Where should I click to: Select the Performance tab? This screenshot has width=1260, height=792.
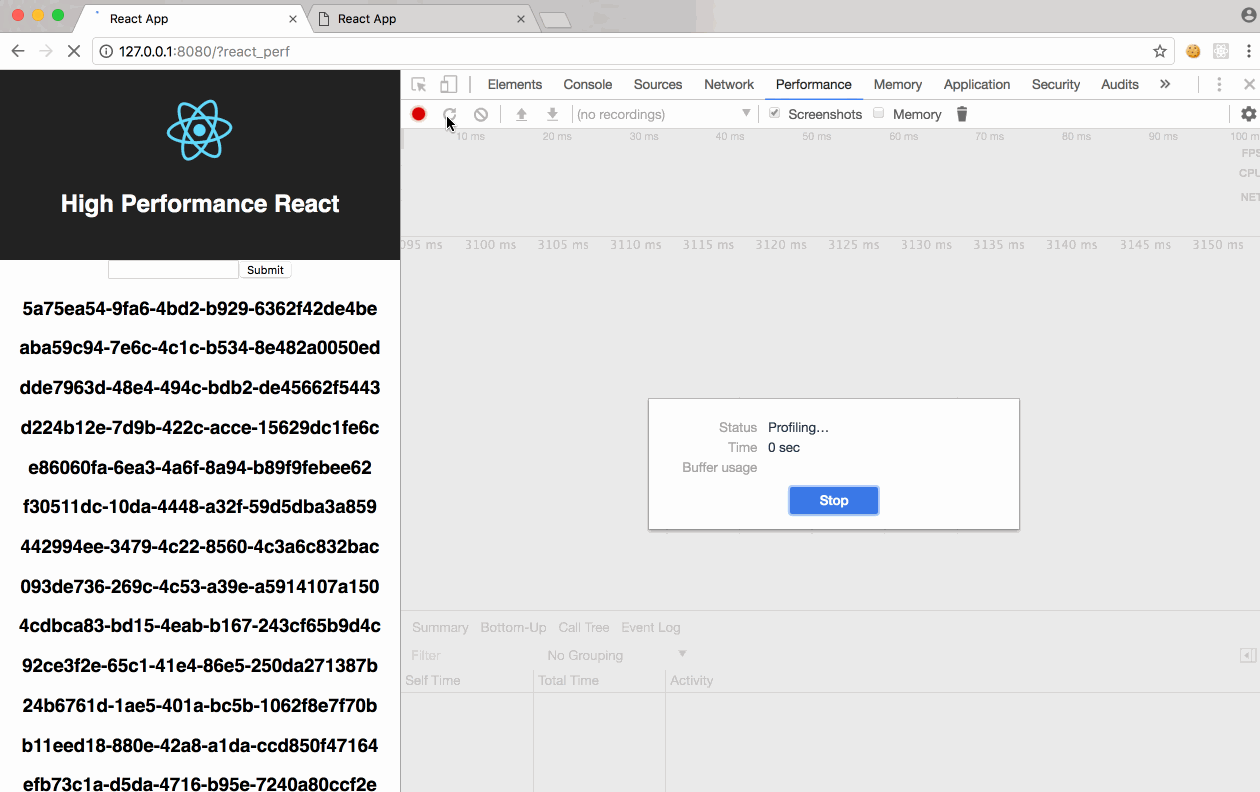click(x=814, y=85)
